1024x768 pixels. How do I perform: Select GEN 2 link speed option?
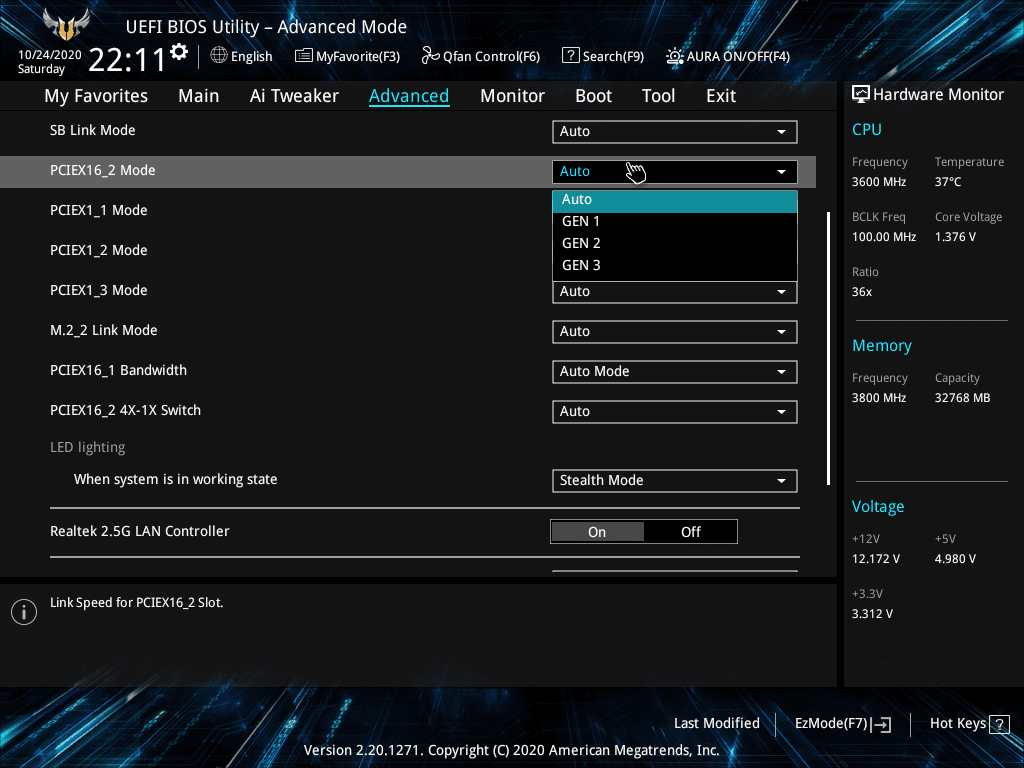tap(675, 244)
